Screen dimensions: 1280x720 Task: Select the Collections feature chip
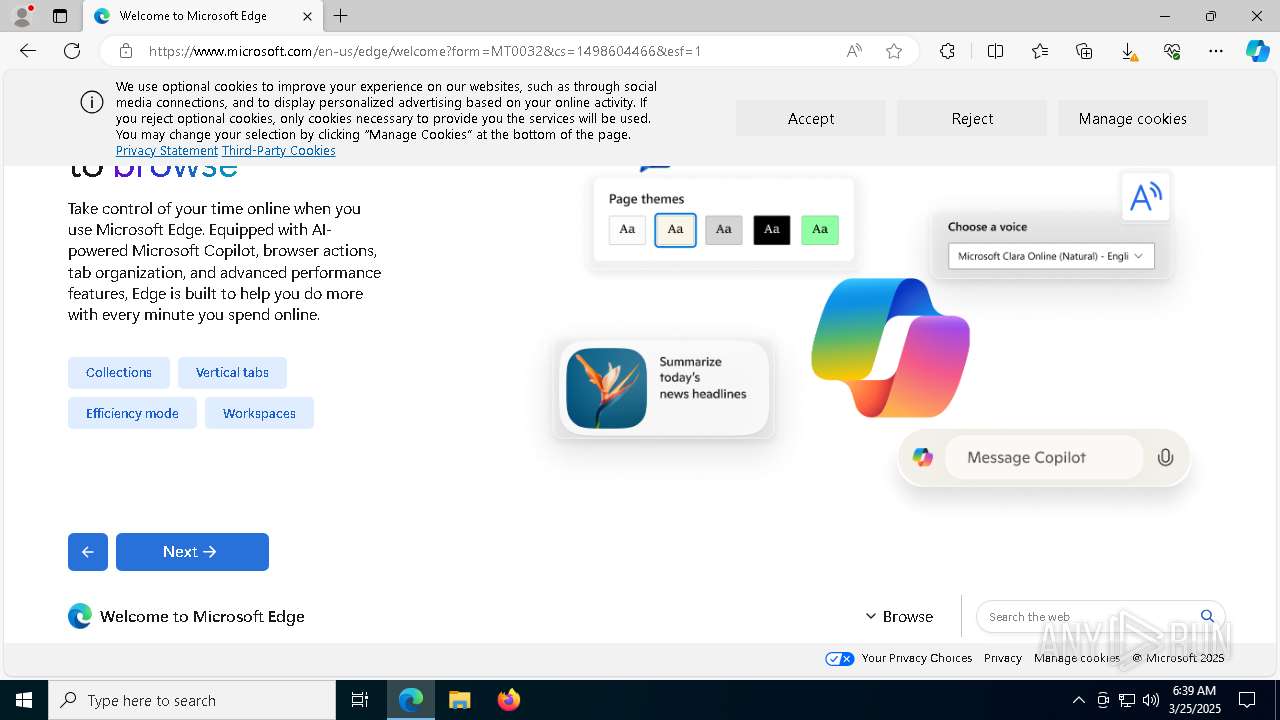[x=119, y=373]
